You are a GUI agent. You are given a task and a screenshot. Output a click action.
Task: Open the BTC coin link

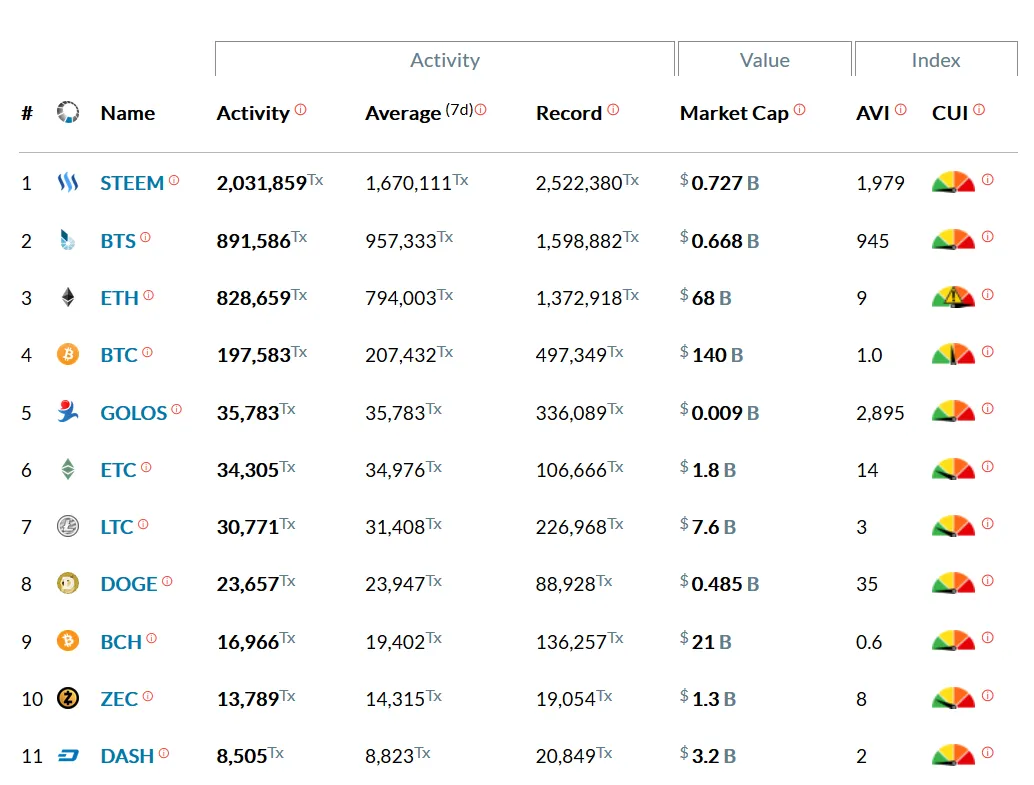119,355
